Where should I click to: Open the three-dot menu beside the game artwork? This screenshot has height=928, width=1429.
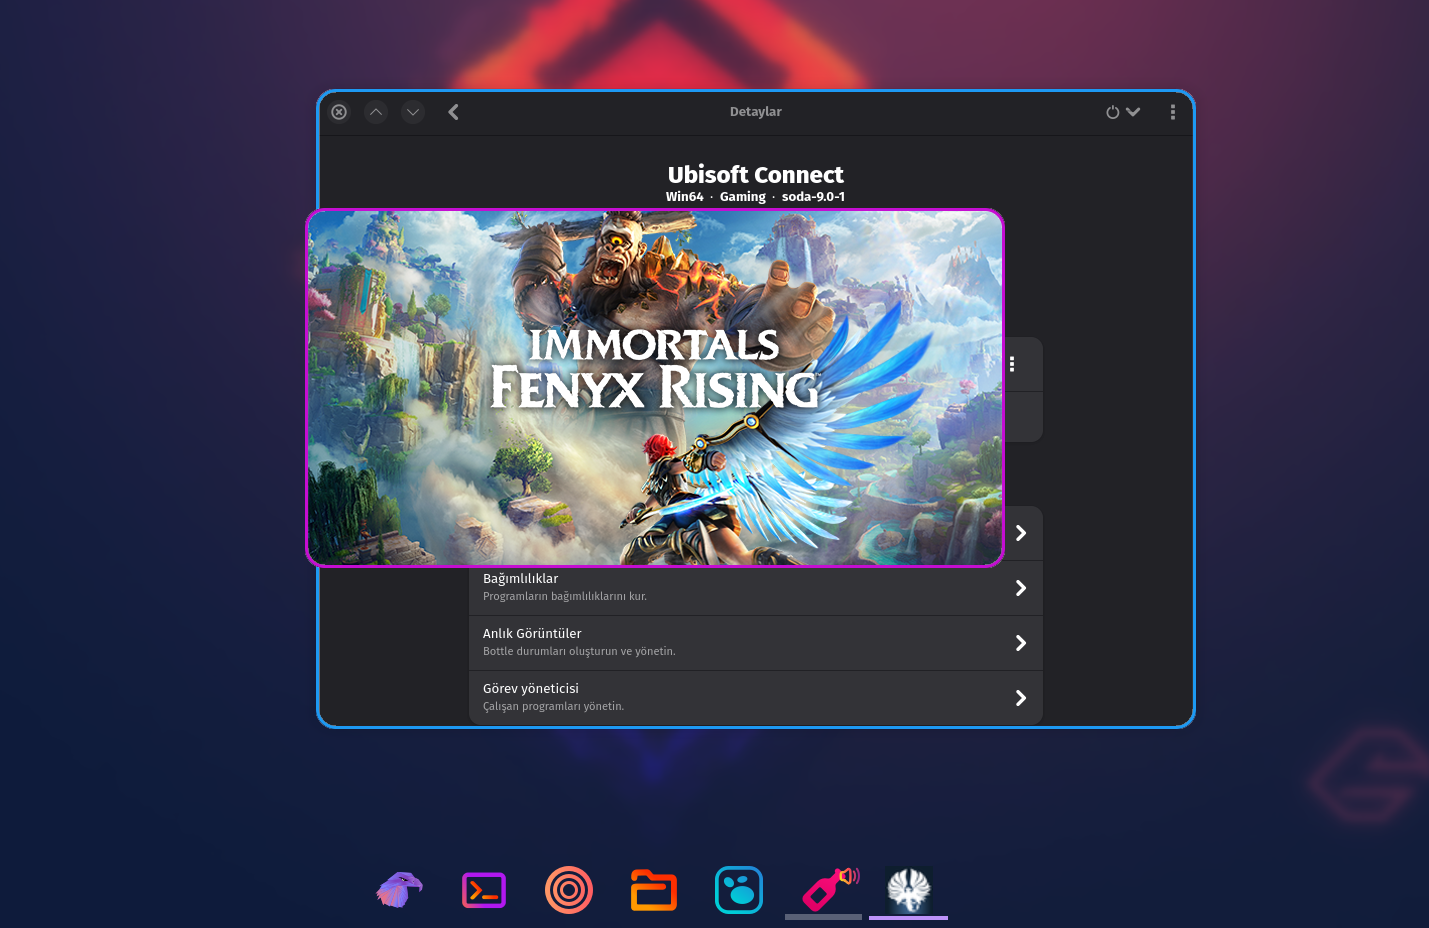pos(1012,364)
